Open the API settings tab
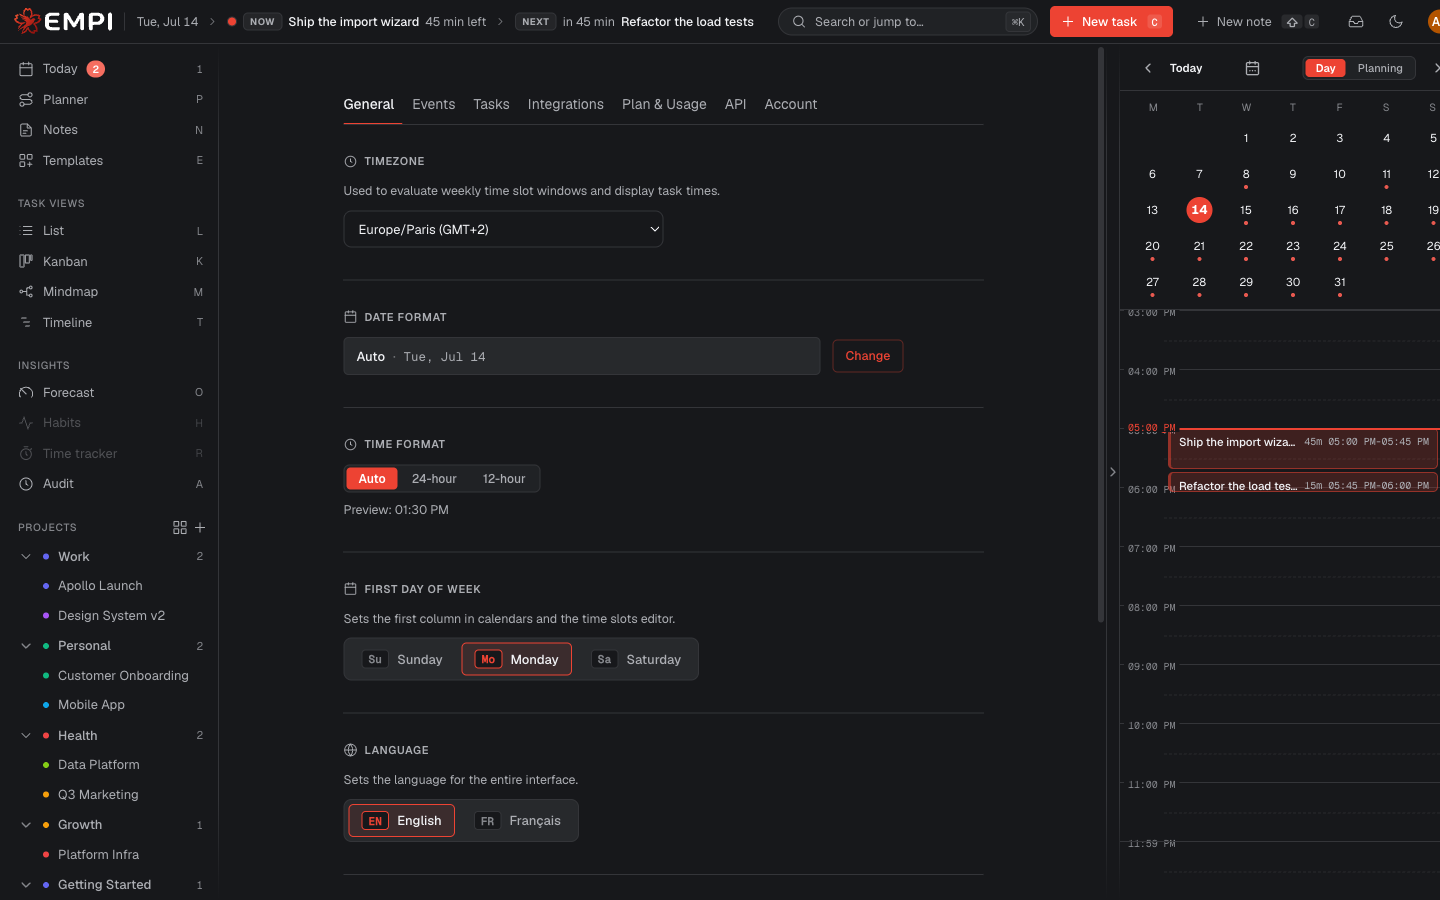This screenshot has height=900, width=1440. point(735,104)
